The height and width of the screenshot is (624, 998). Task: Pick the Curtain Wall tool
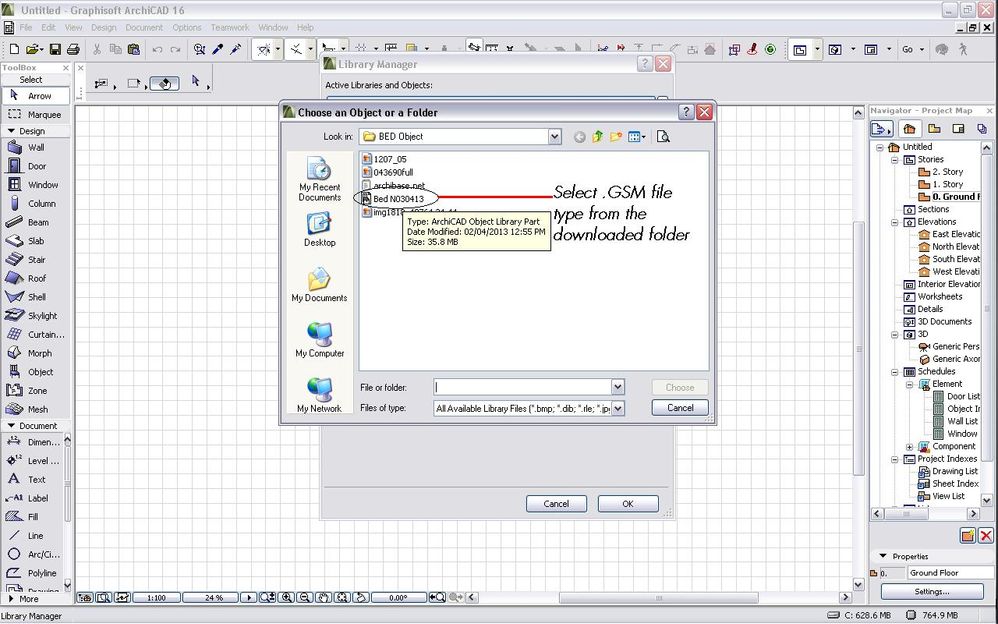tap(36, 334)
